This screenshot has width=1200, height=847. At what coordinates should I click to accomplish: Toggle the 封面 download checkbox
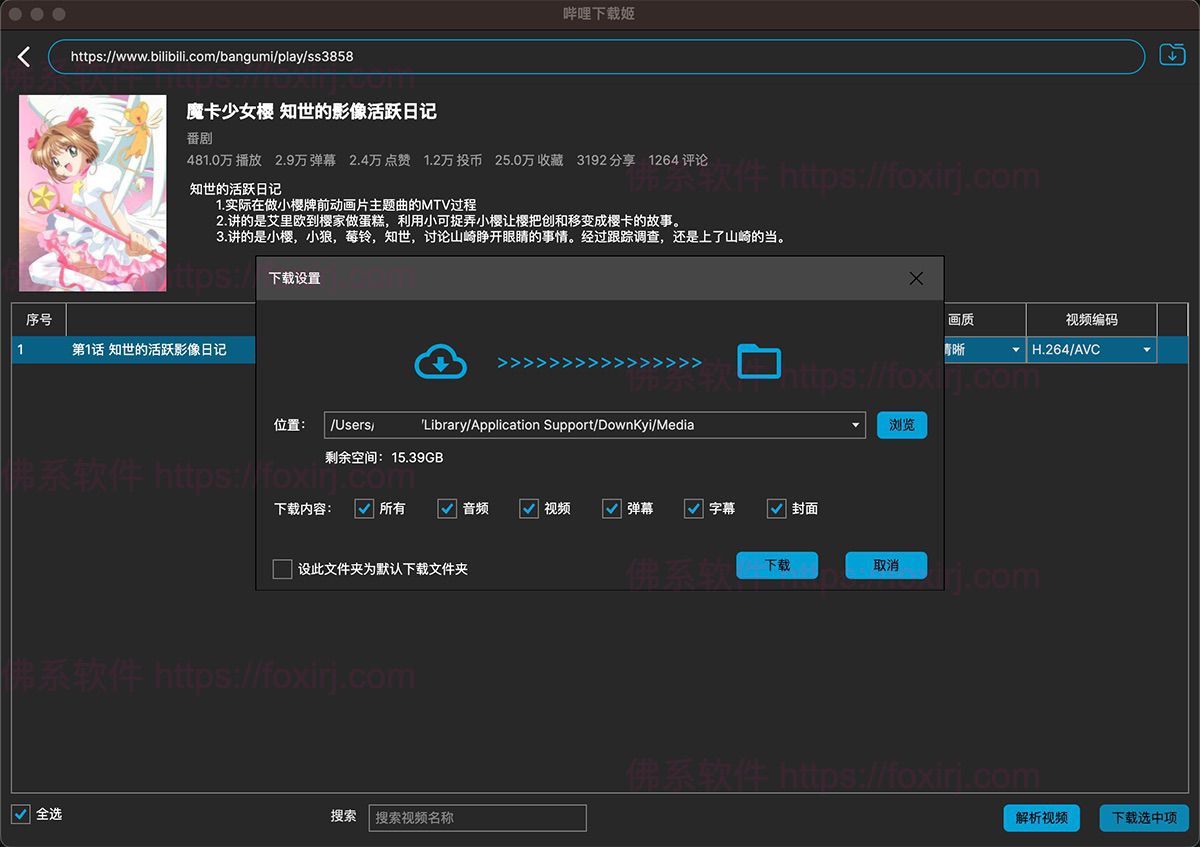point(777,508)
